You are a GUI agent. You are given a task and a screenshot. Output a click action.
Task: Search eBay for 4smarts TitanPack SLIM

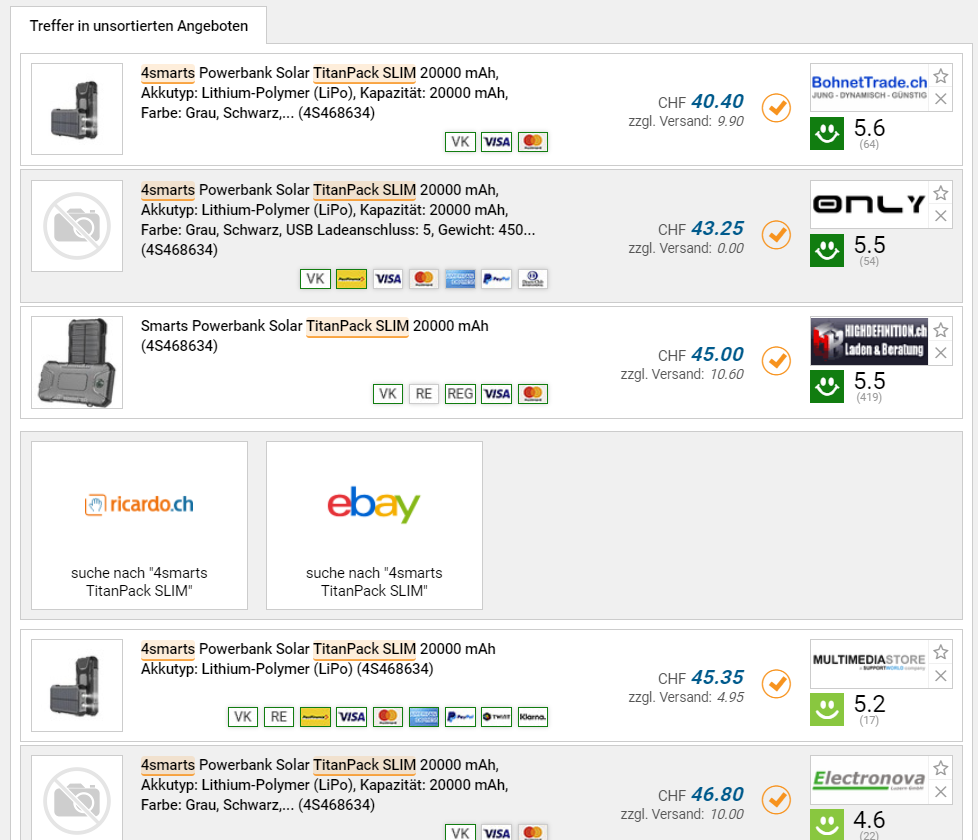click(x=374, y=525)
